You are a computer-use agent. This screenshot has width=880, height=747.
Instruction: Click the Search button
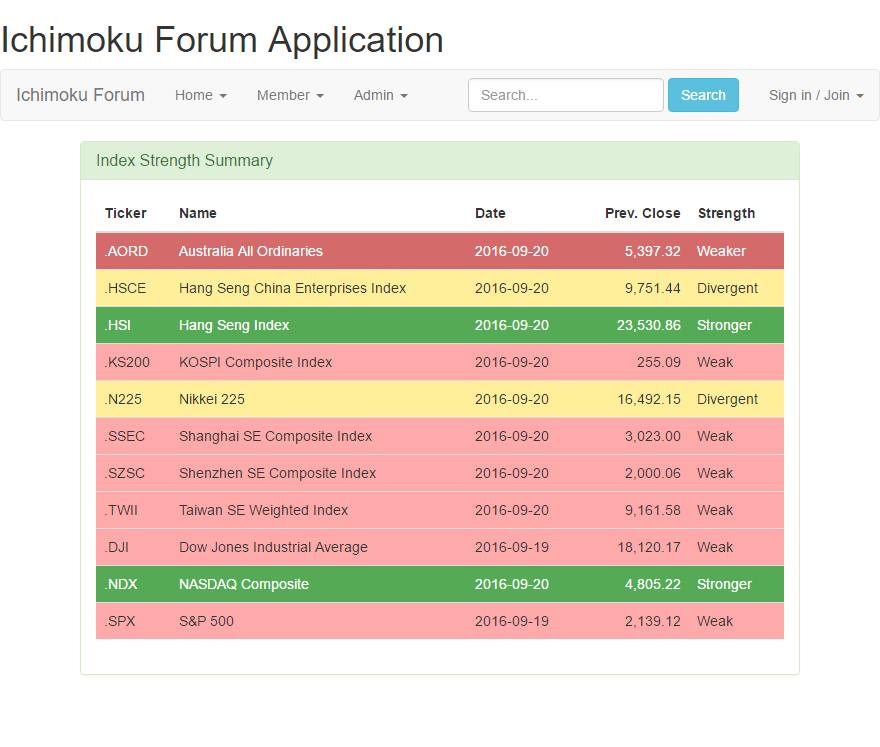703,95
